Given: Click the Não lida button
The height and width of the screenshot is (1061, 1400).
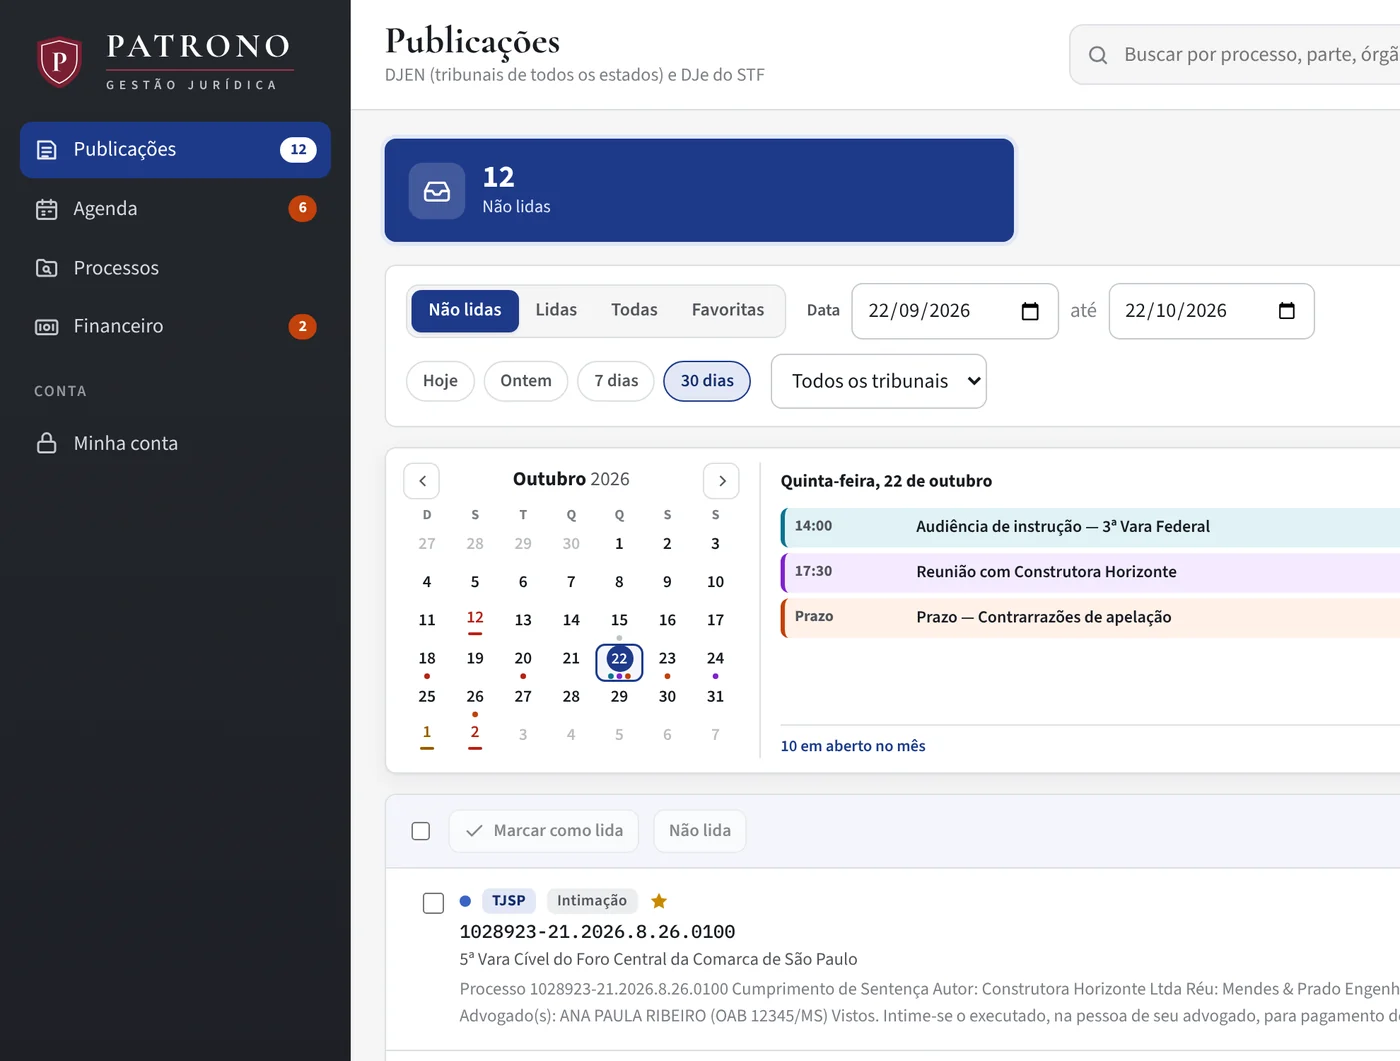Looking at the screenshot, I should (x=700, y=831).
